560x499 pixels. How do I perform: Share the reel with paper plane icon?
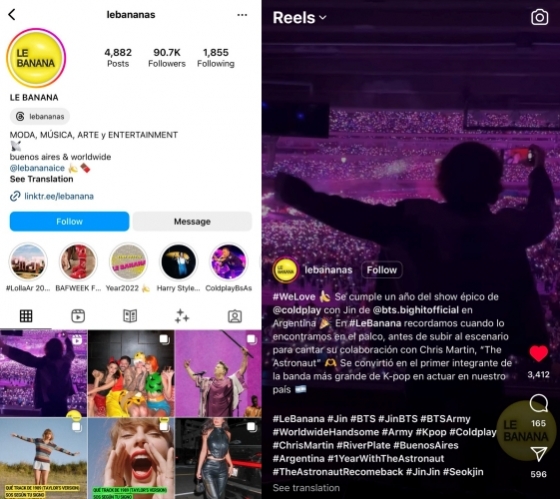click(x=539, y=454)
